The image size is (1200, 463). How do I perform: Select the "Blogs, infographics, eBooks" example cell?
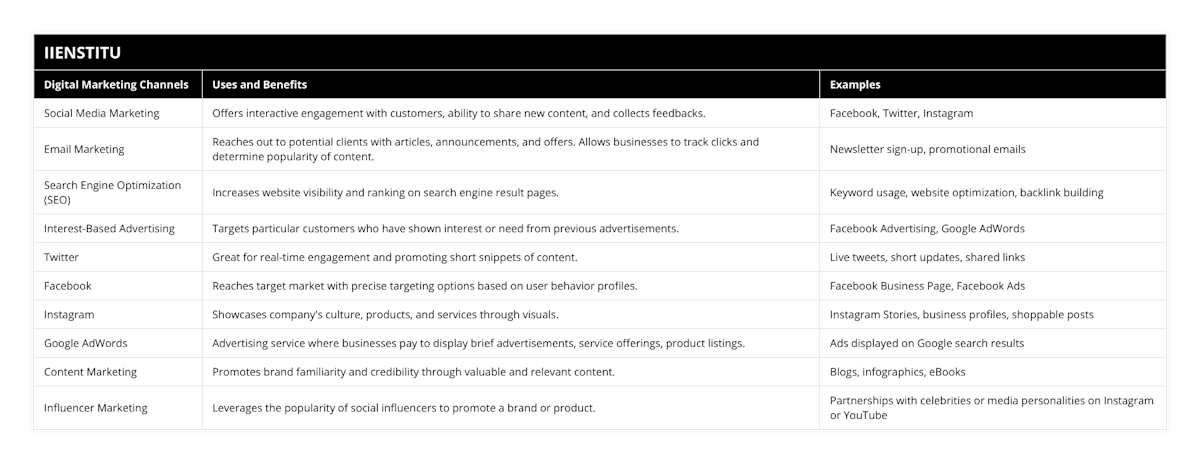(x=898, y=372)
